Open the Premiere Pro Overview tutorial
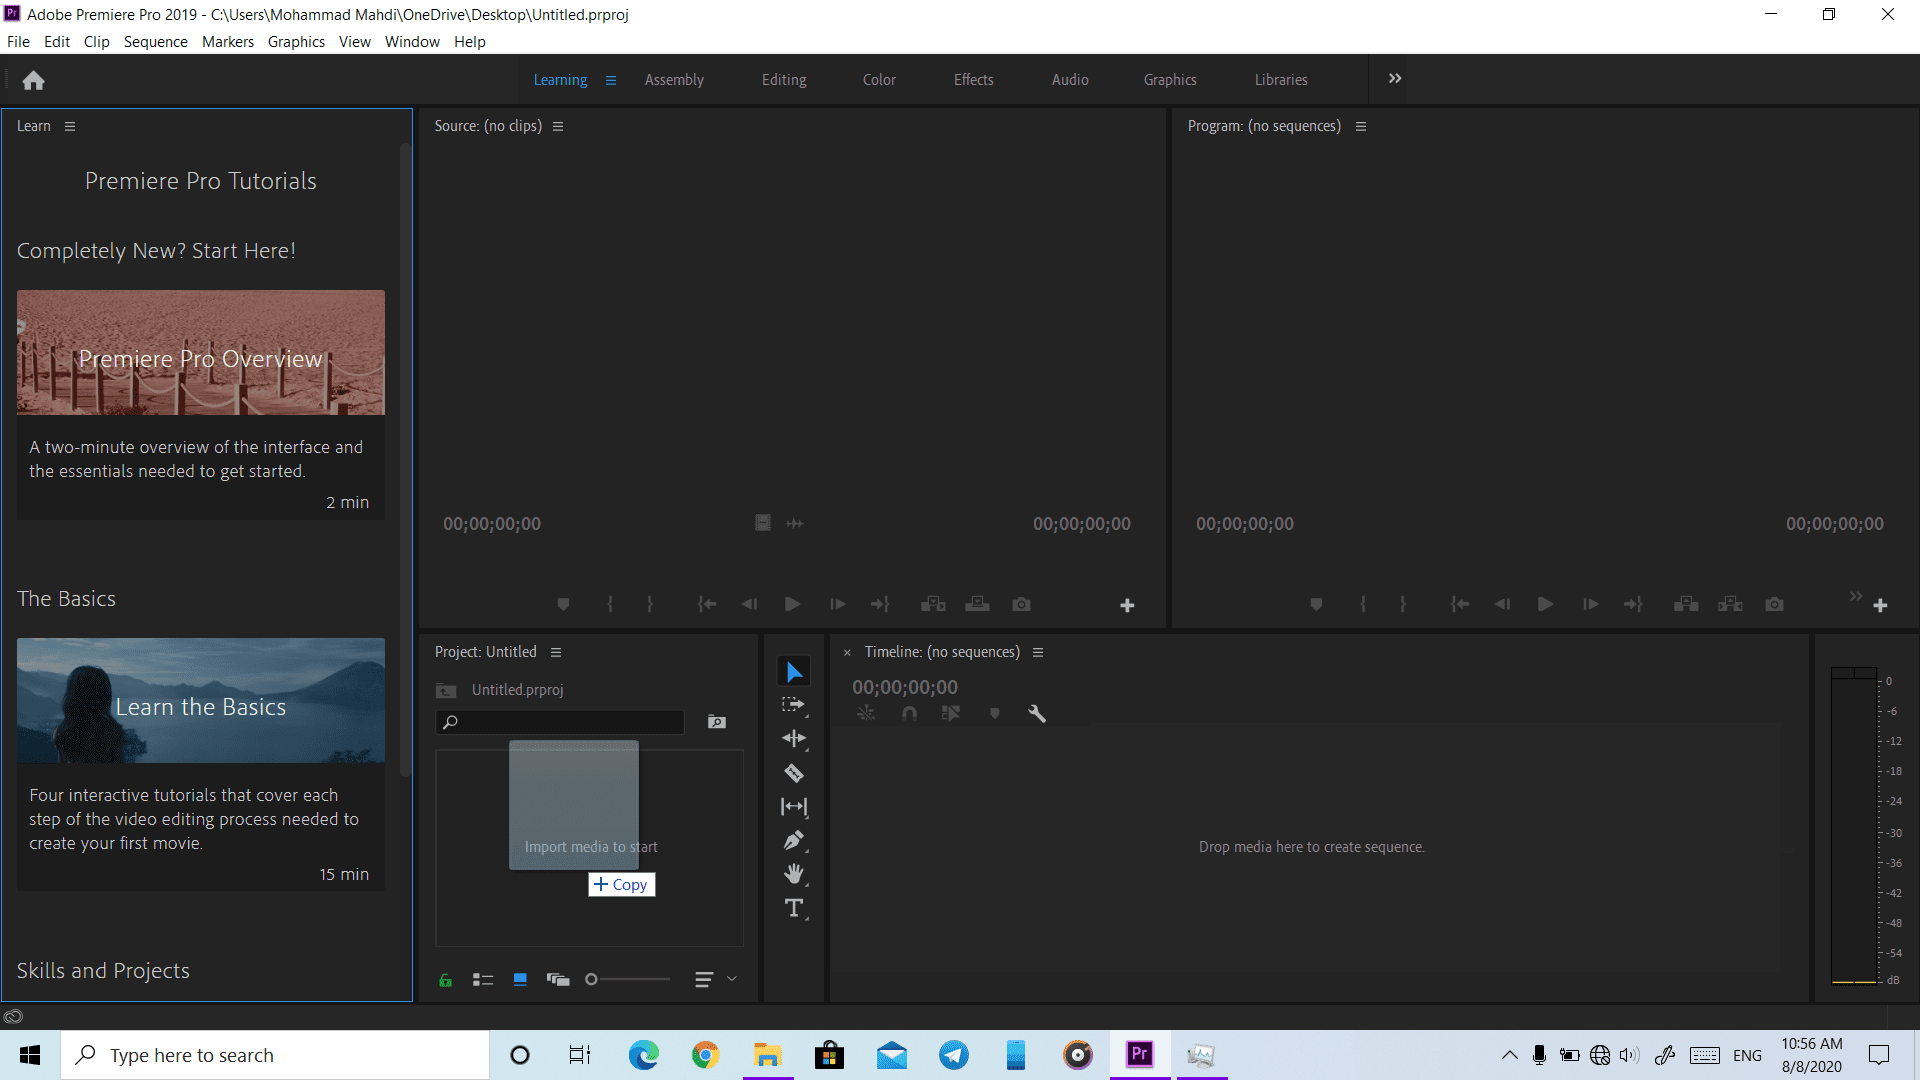 click(201, 353)
